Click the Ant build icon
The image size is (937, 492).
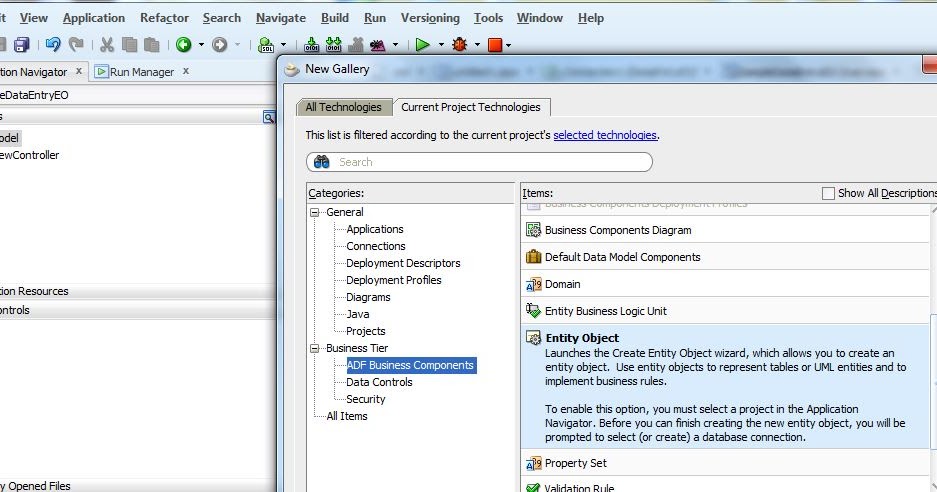[378, 45]
